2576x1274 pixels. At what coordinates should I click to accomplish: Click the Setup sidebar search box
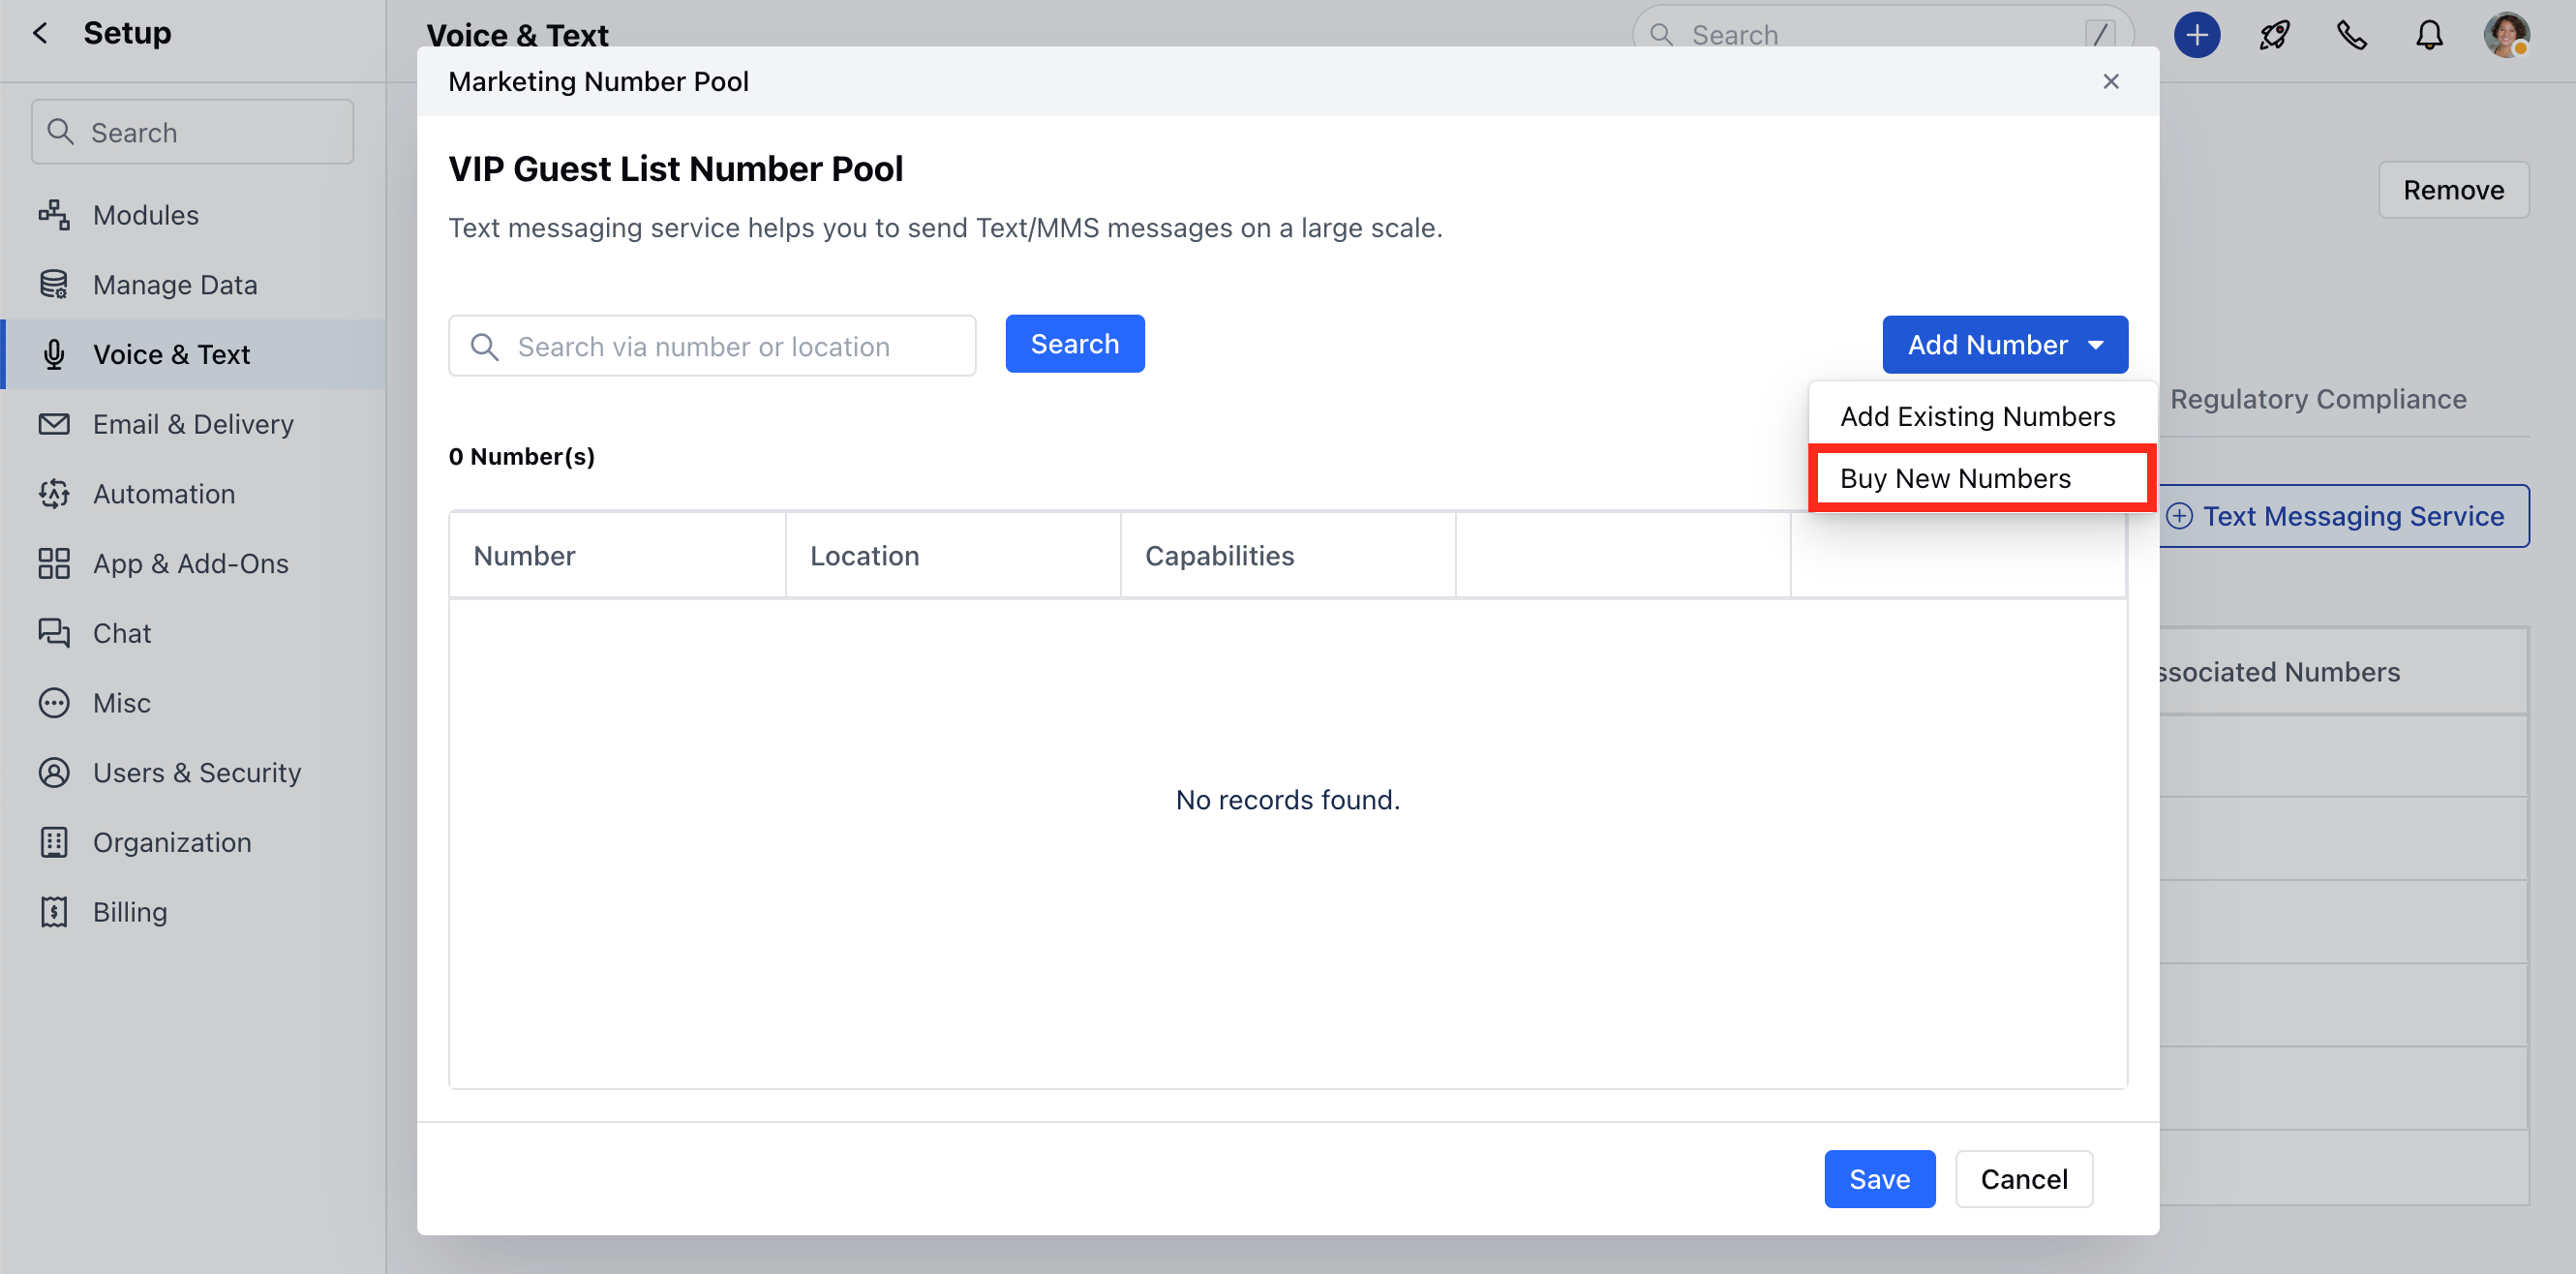click(192, 132)
